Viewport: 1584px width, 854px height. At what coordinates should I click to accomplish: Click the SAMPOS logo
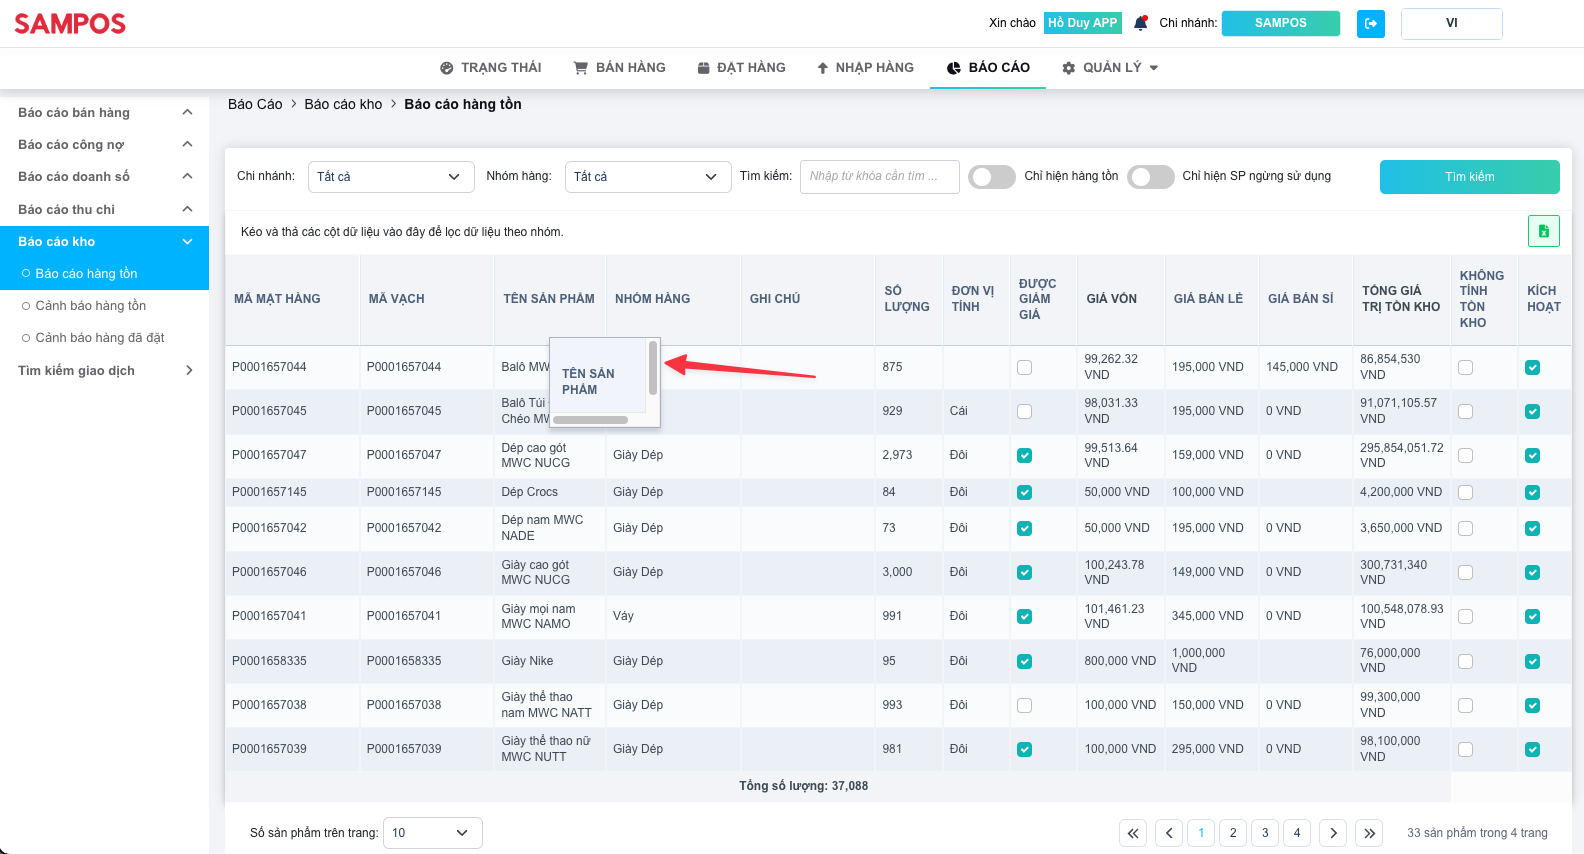coord(70,24)
